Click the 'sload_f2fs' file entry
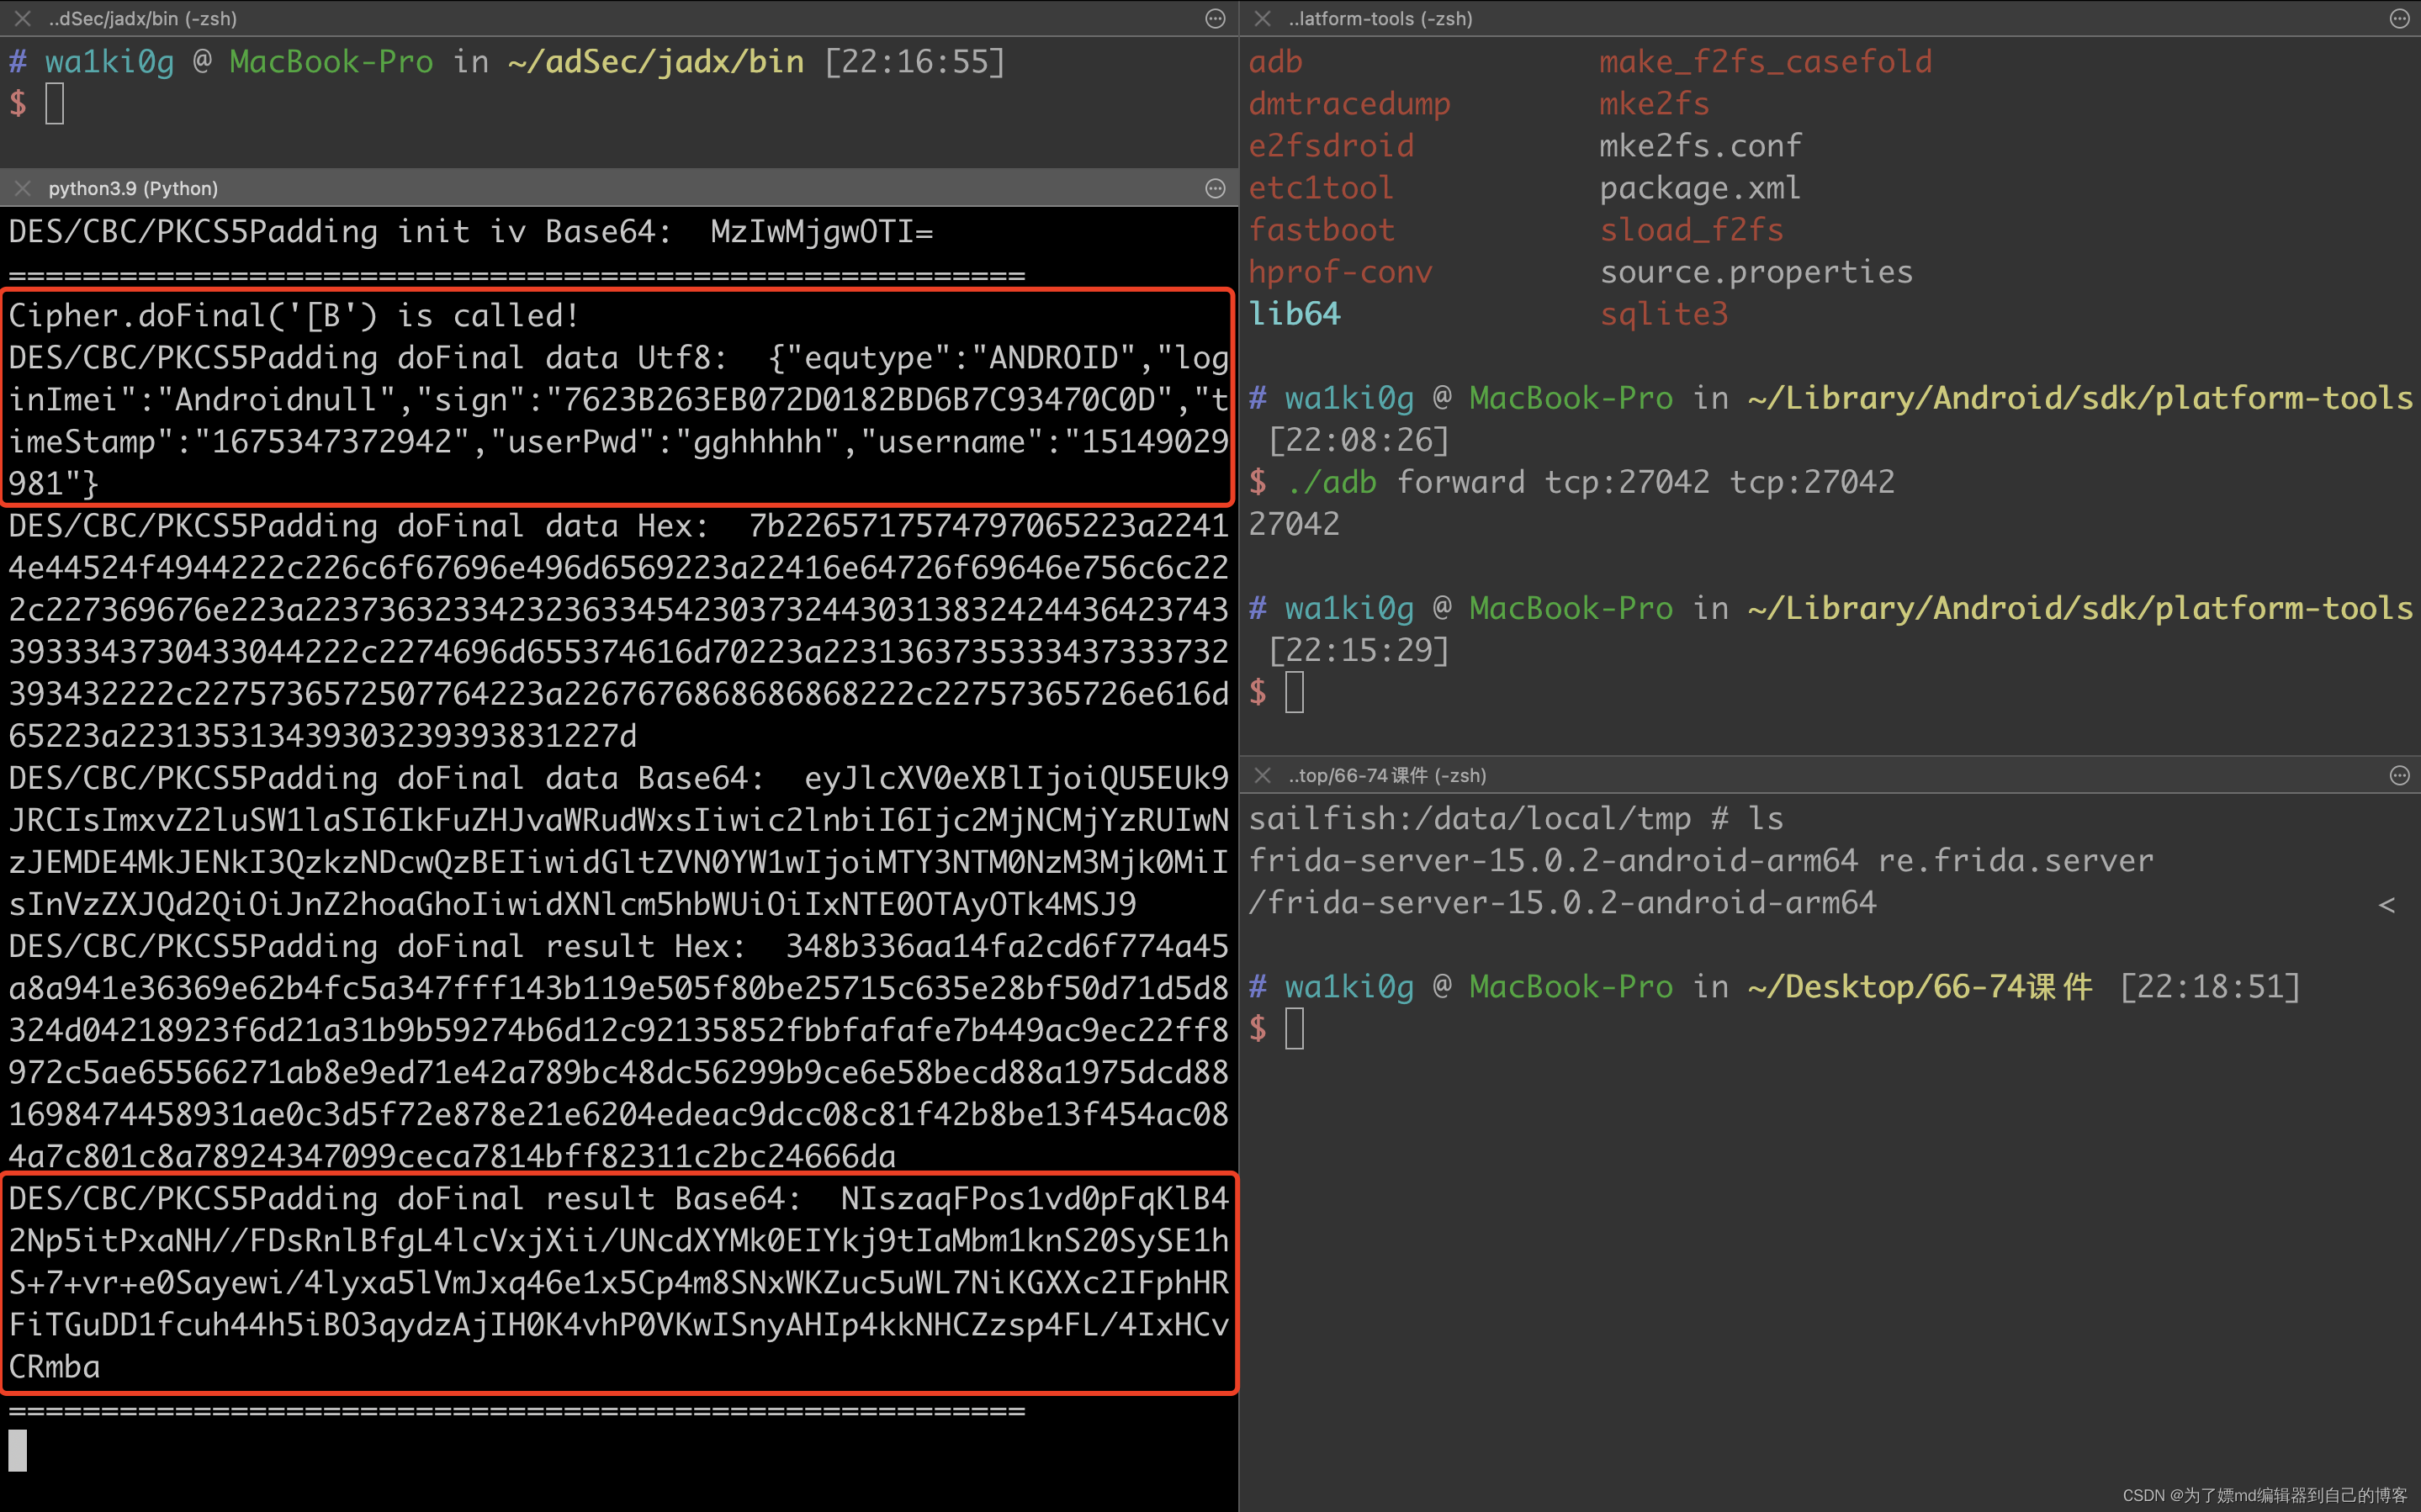 pyautogui.click(x=1691, y=230)
